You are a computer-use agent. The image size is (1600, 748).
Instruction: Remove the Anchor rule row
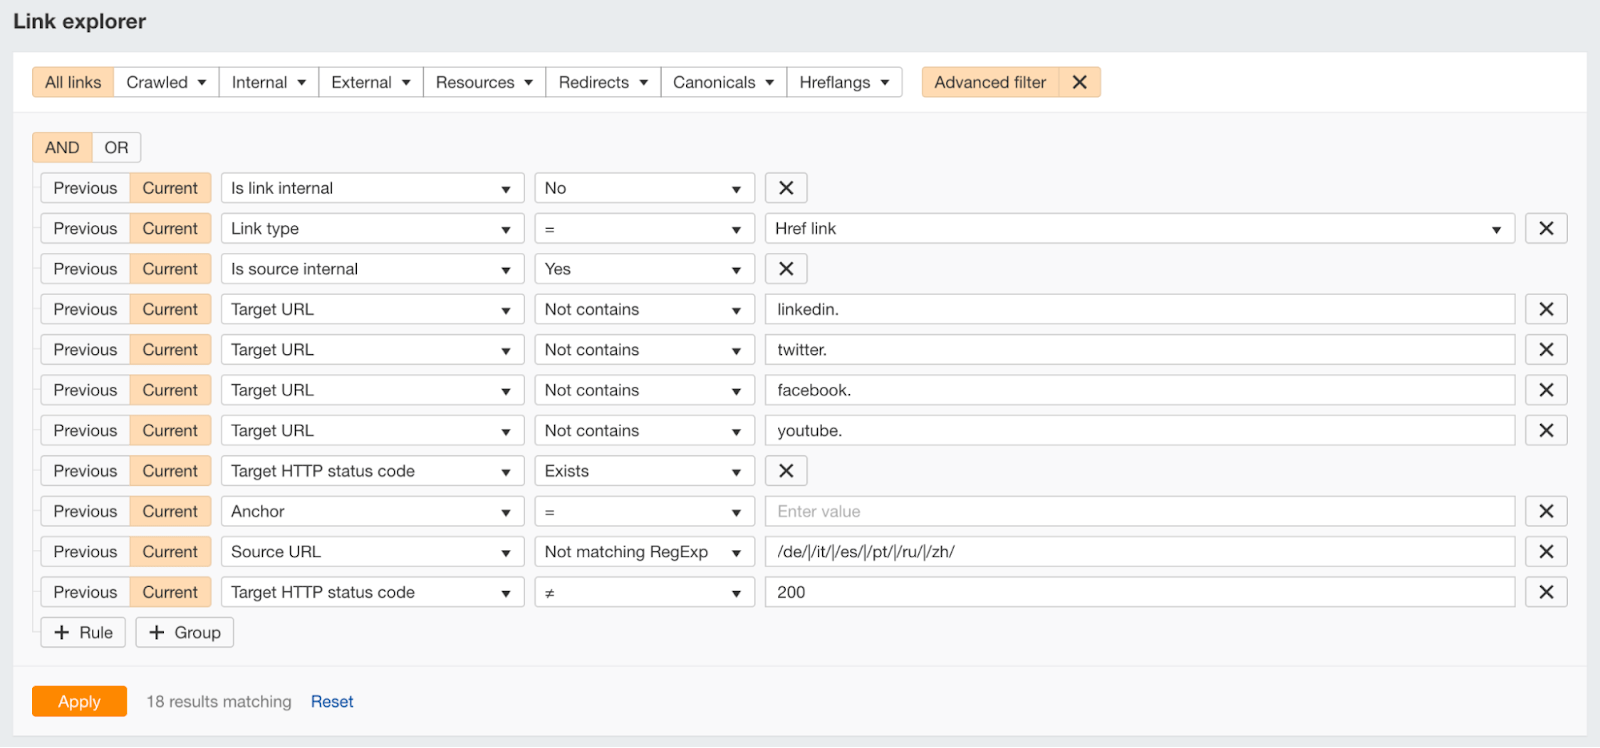pyautogui.click(x=1546, y=512)
